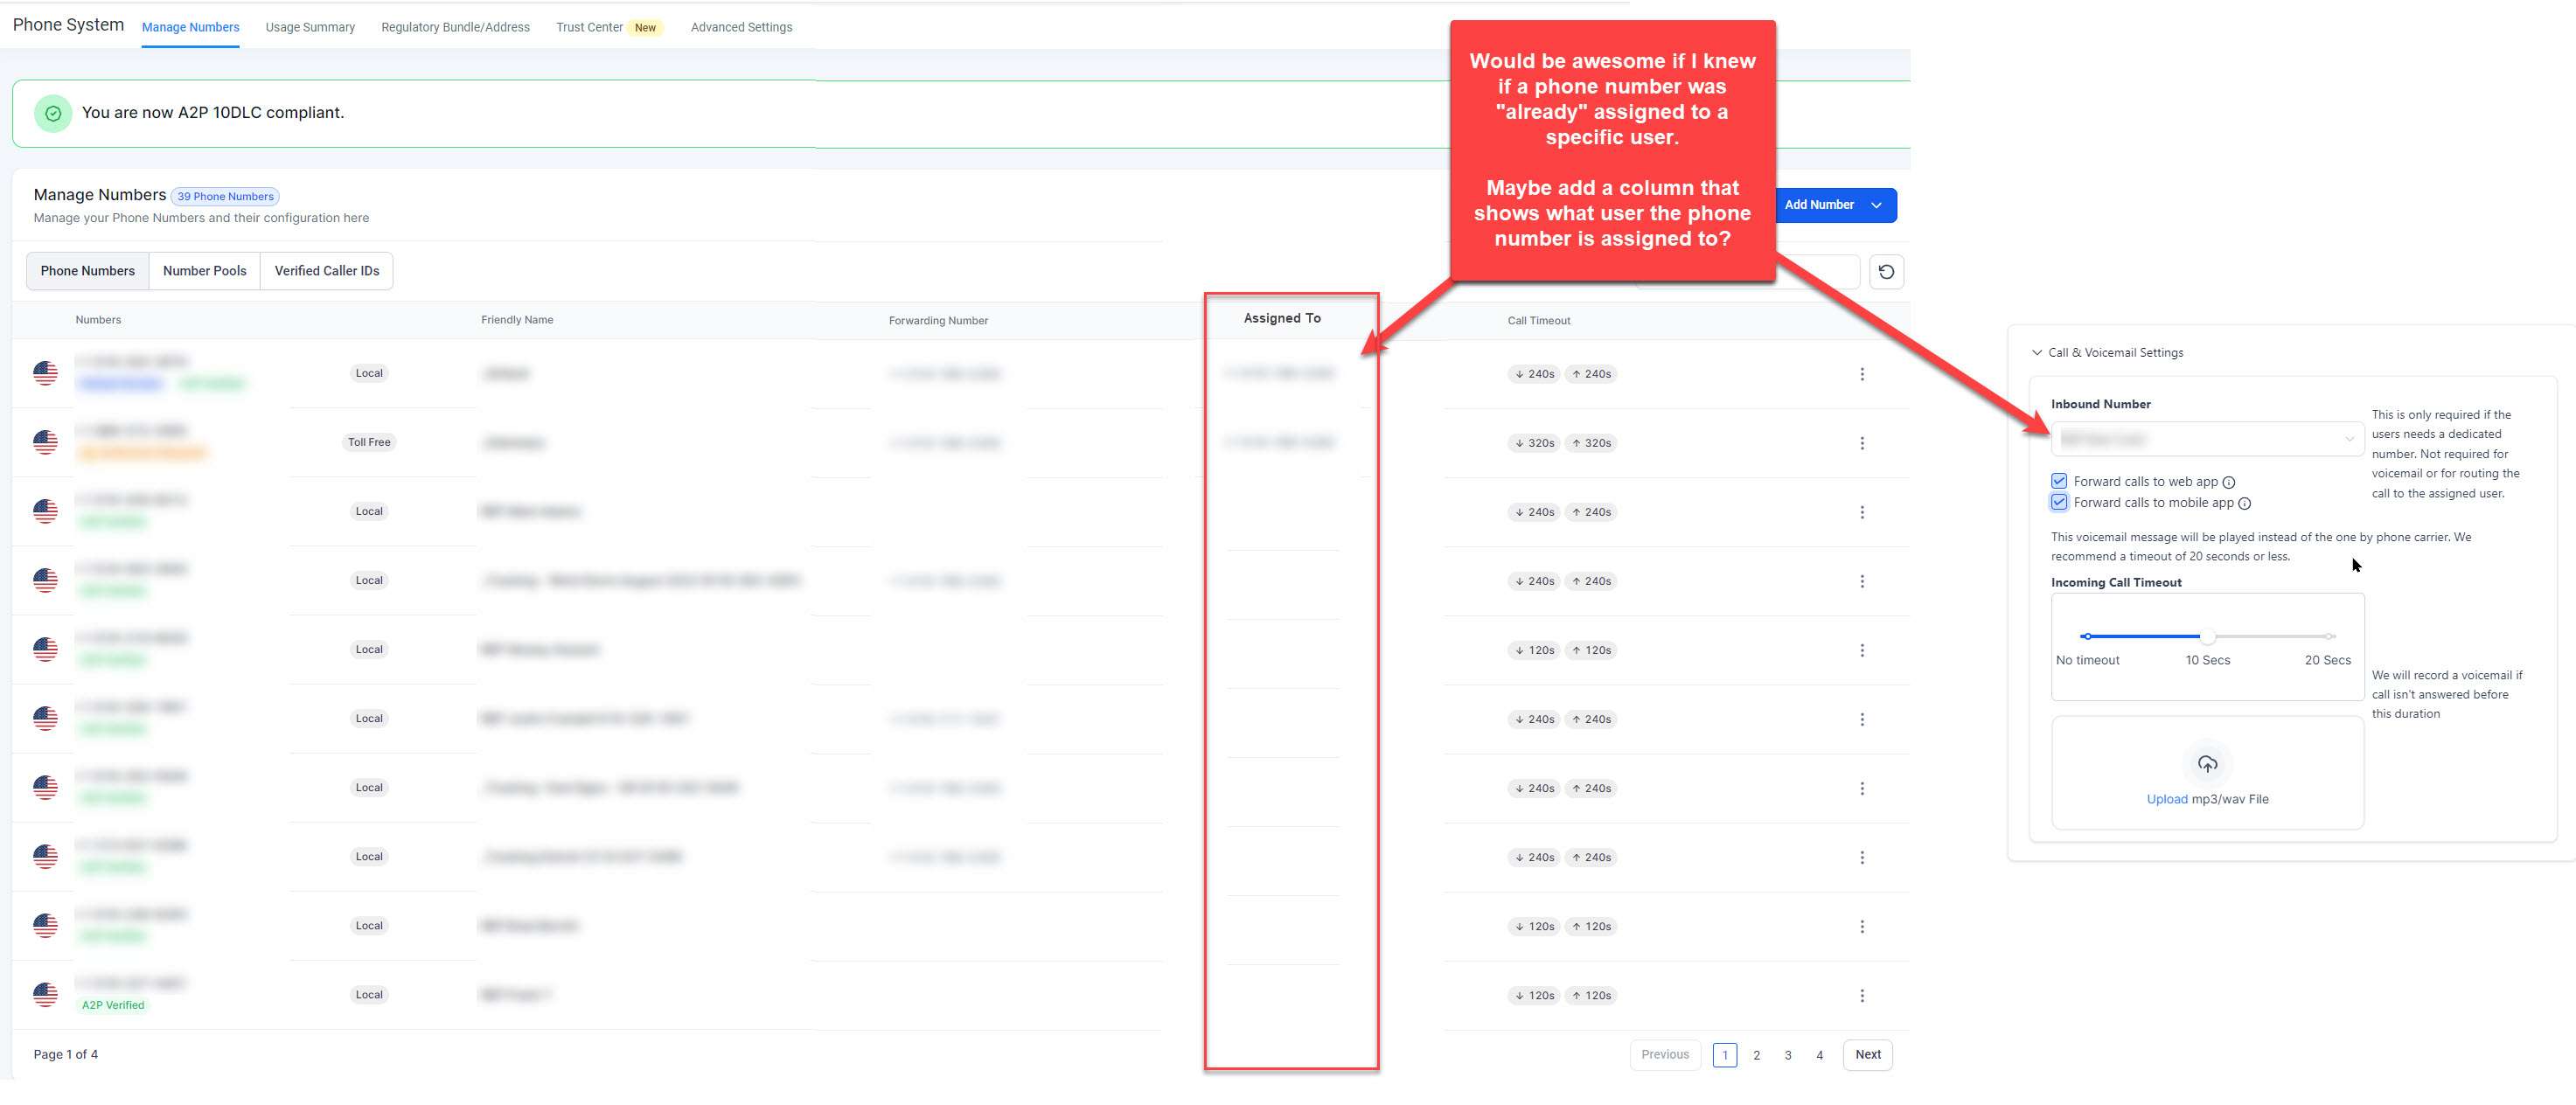Click the New badge beside Trust Center
The image size is (2576, 1105).
[645, 28]
